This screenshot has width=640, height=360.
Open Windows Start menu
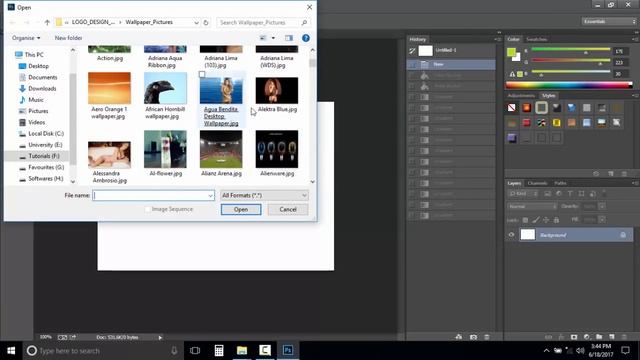coord(11,350)
